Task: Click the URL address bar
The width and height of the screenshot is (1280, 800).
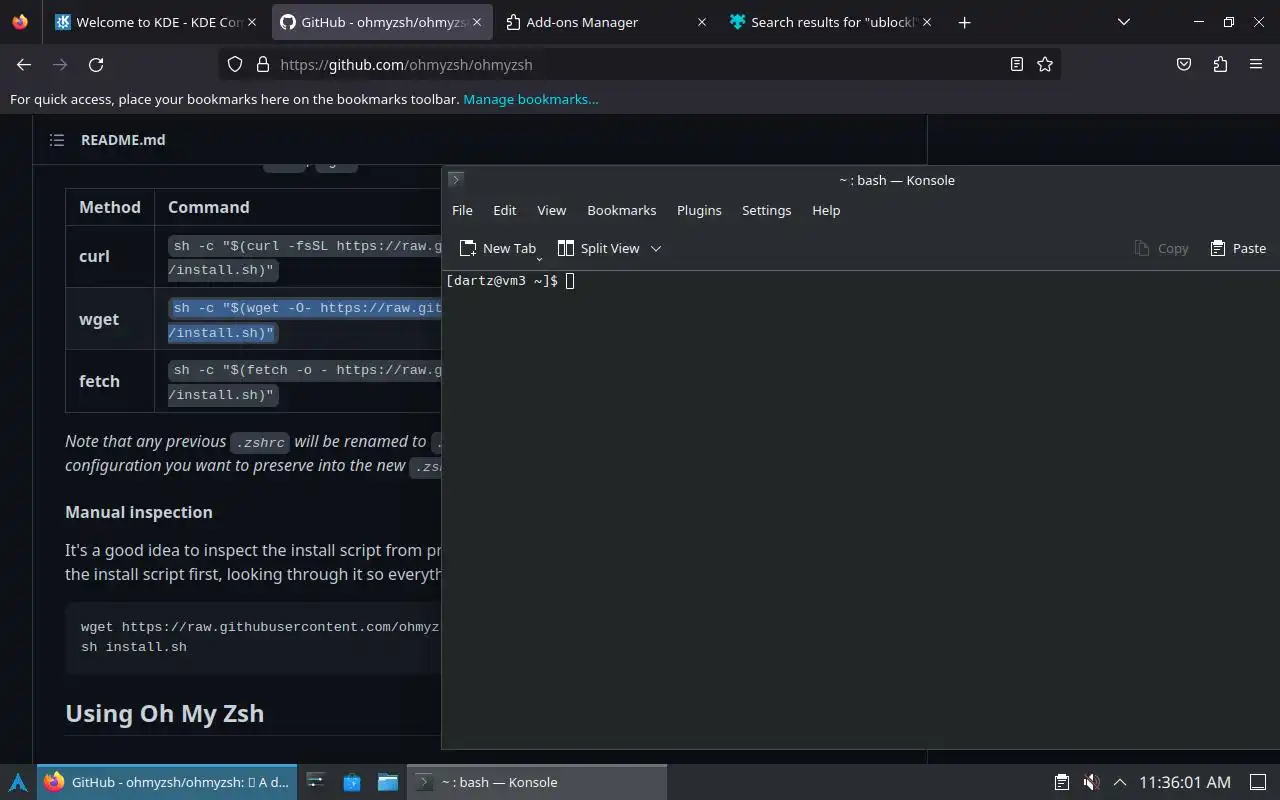Action: click(640, 64)
